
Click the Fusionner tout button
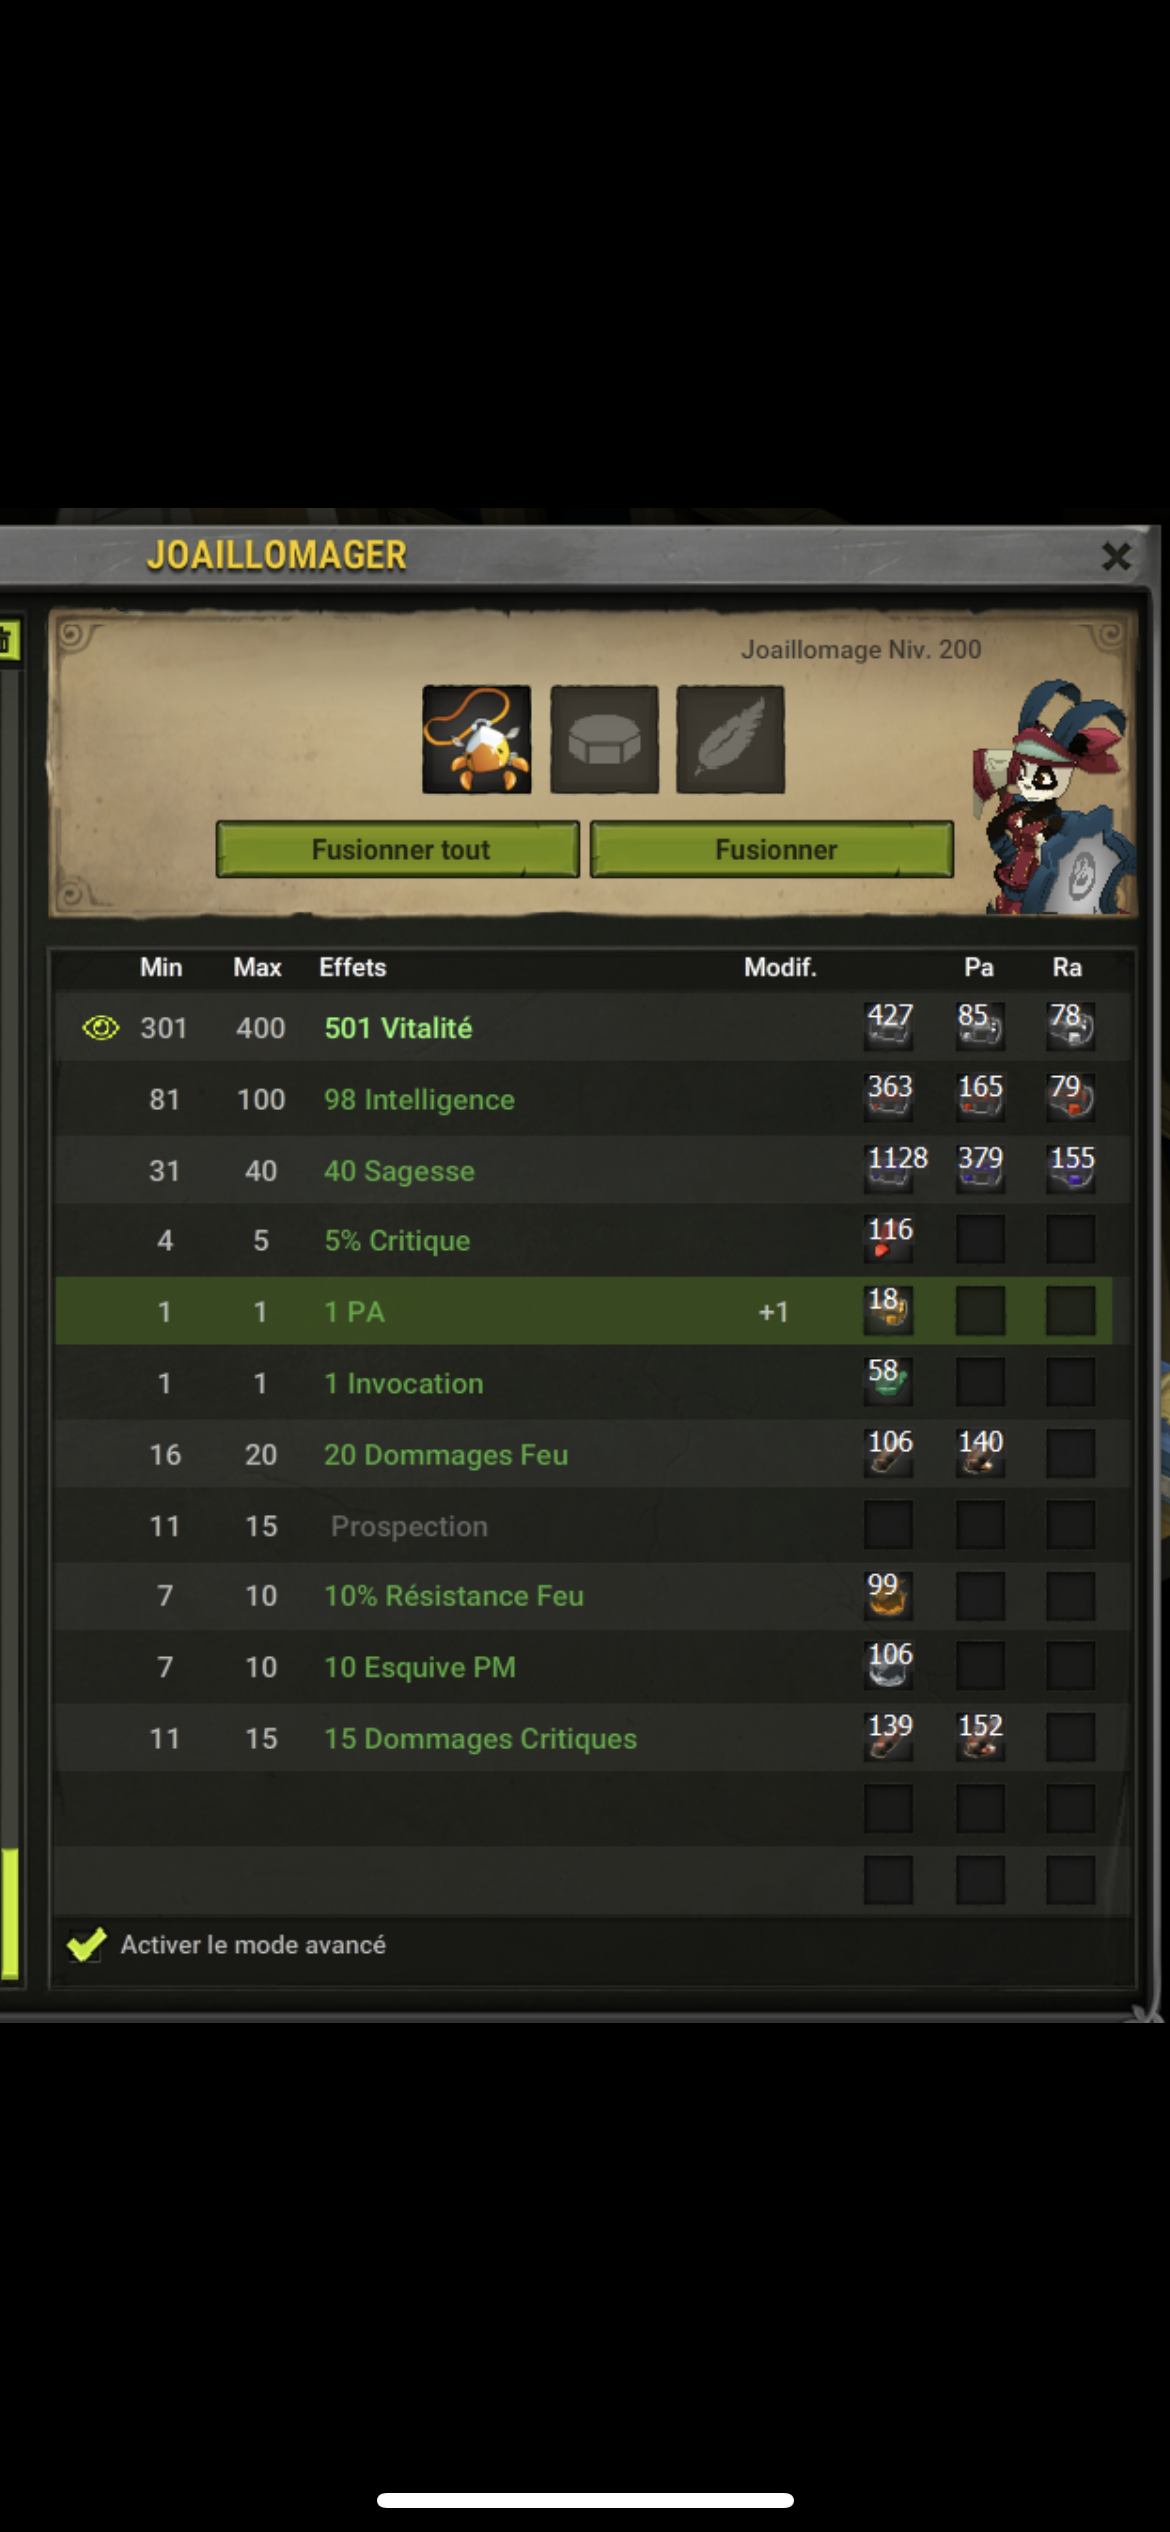pyautogui.click(x=398, y=850)
